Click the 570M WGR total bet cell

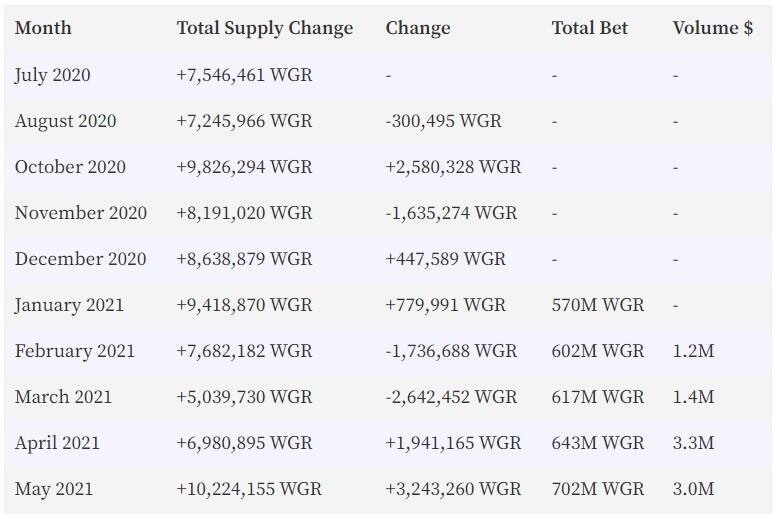click(598, 305)
